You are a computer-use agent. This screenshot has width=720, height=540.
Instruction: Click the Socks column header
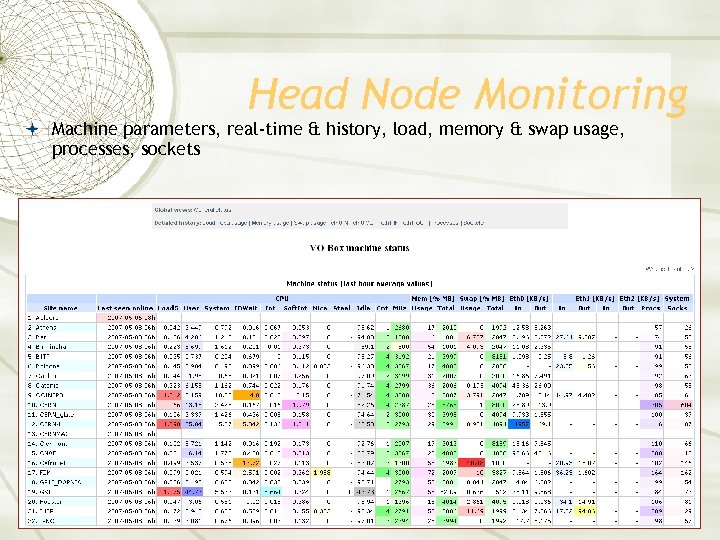pos(677,308)
